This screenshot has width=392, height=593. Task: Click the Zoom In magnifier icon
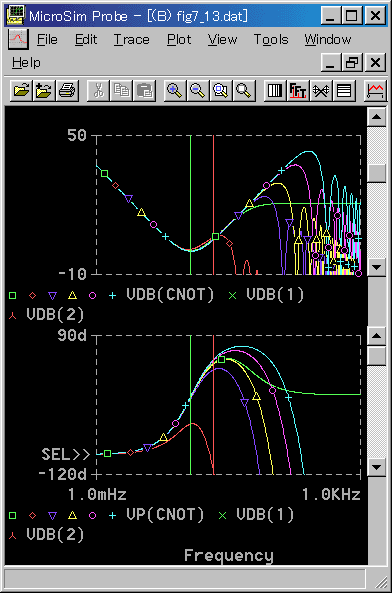click(x=175, y=91)
